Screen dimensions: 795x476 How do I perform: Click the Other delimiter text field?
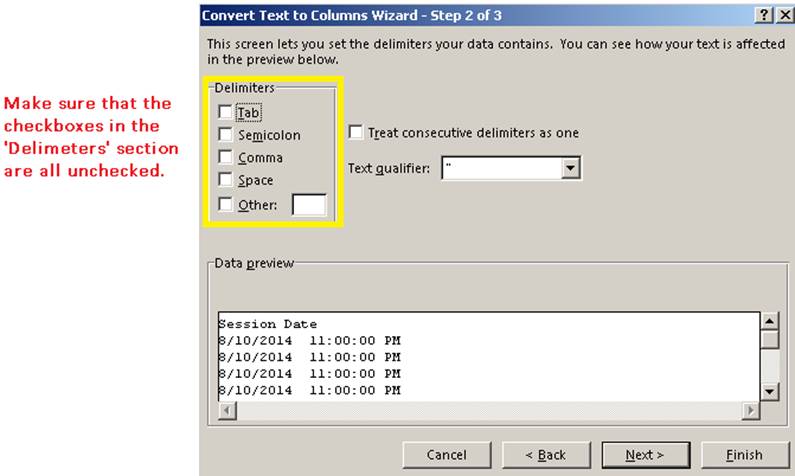[x=308, y=205]
